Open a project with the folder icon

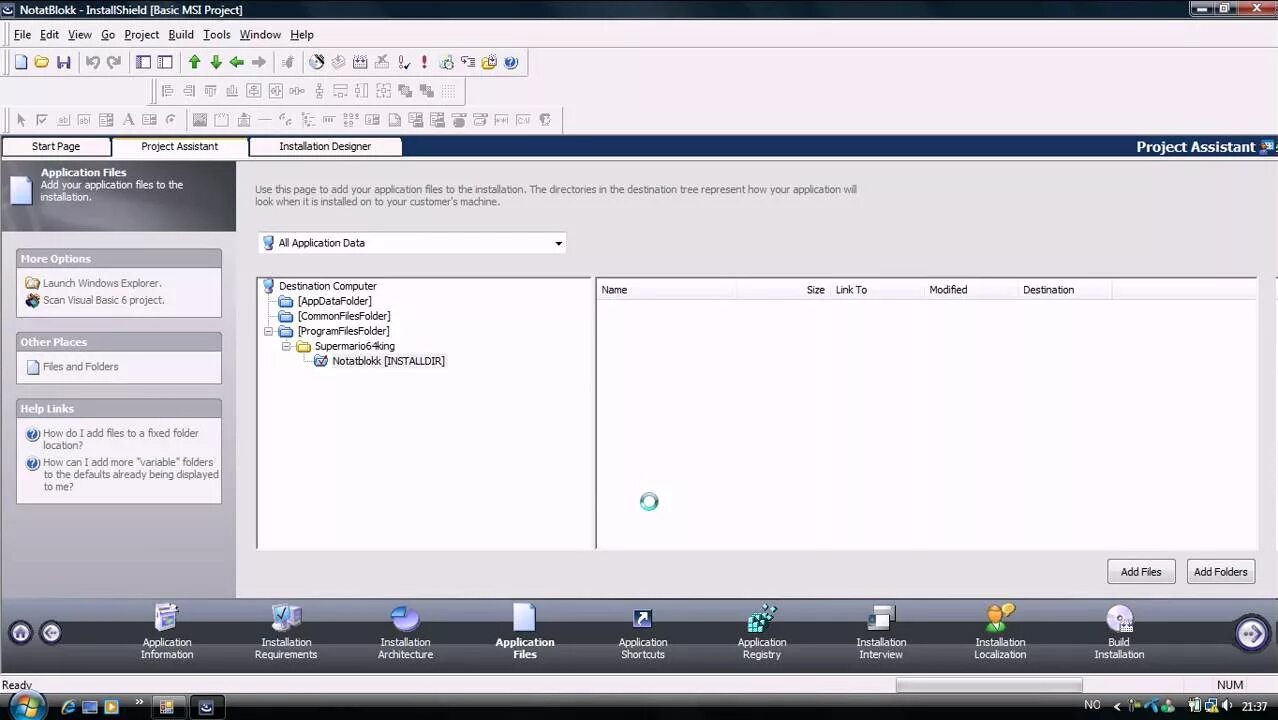coord(42,62)
